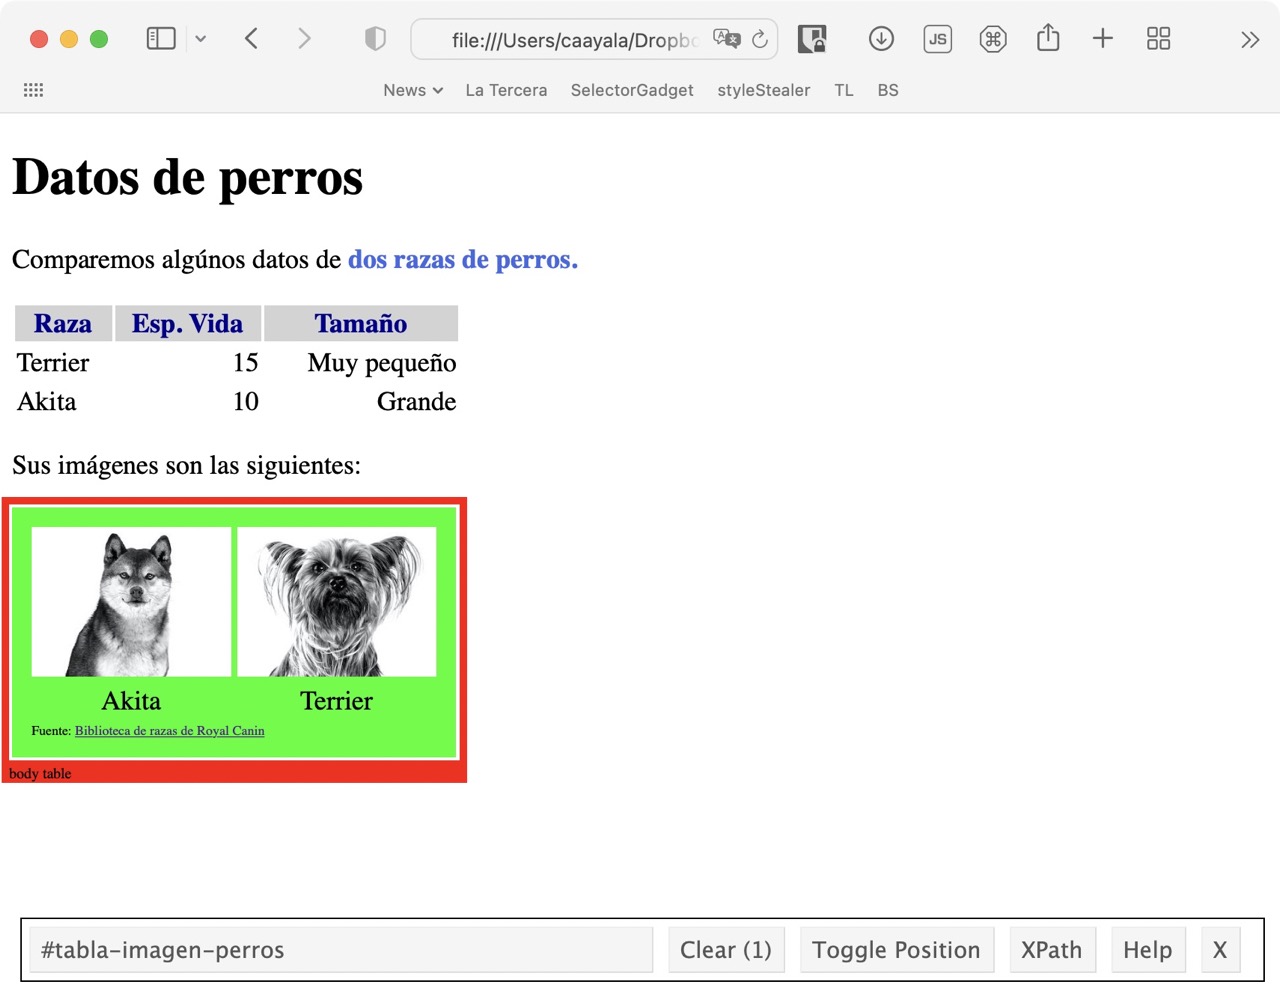Open a new tab
Screen dimensions: 1280x997
tap(1103, 39)
